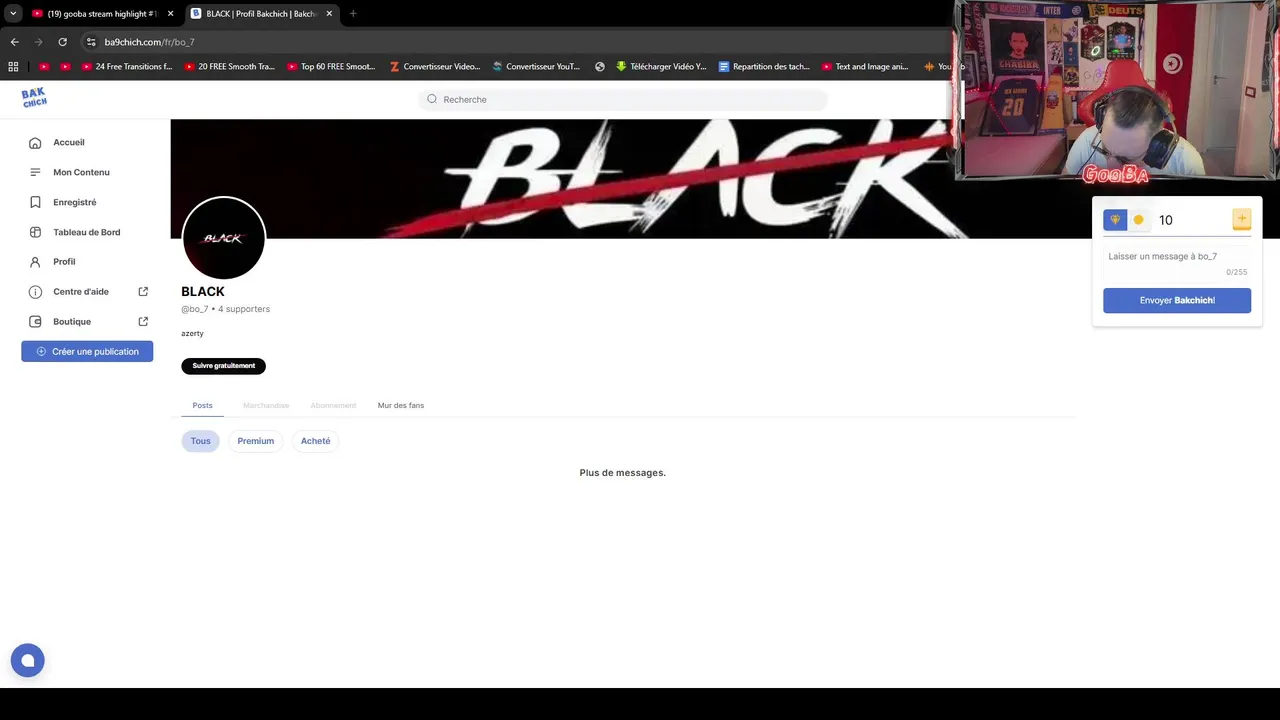Open Mon Contenu
This screenshot has width=1280, height=720.
tap(81, 173)
